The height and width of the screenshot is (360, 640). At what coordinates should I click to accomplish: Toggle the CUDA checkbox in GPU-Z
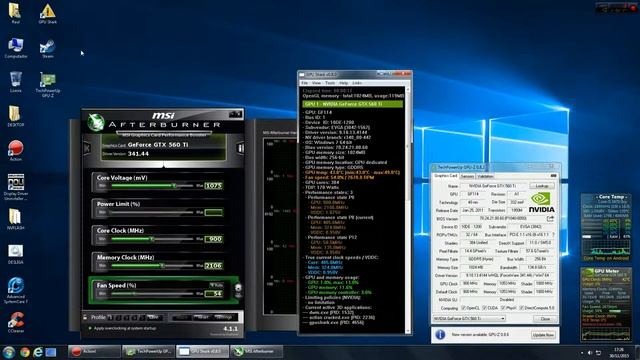(484, 308)
